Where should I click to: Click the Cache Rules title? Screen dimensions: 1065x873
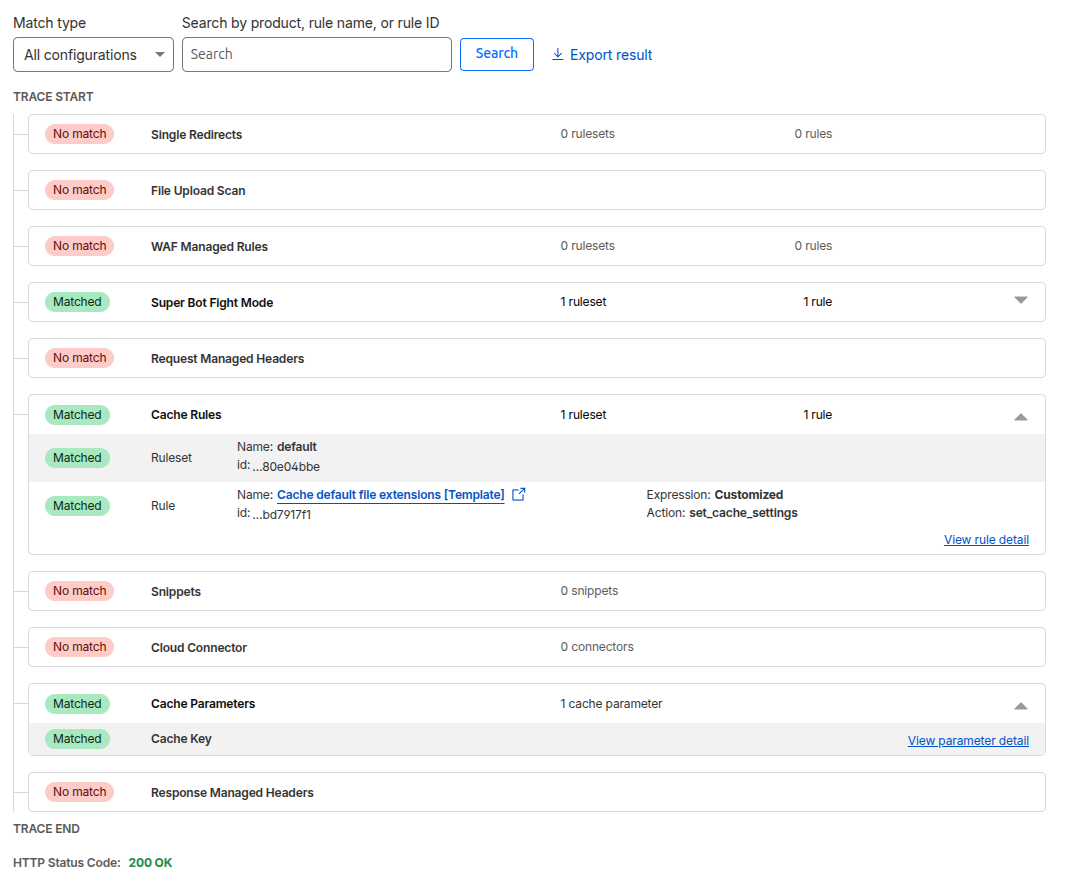[186, 414]
